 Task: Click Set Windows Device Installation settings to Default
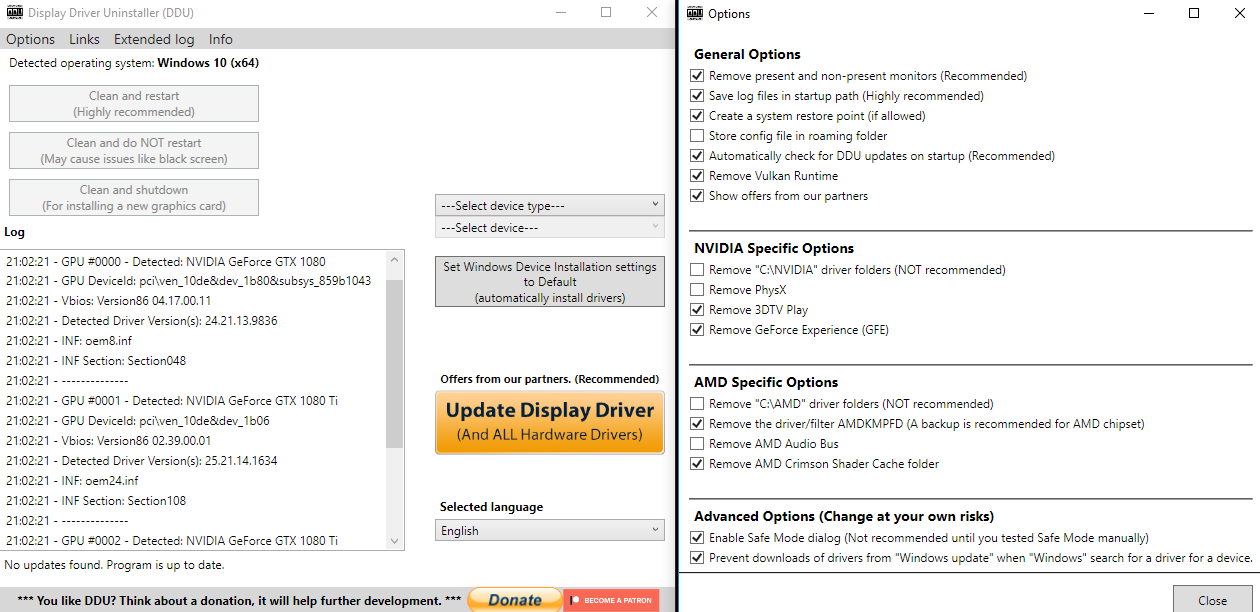[x=550, y=282]
